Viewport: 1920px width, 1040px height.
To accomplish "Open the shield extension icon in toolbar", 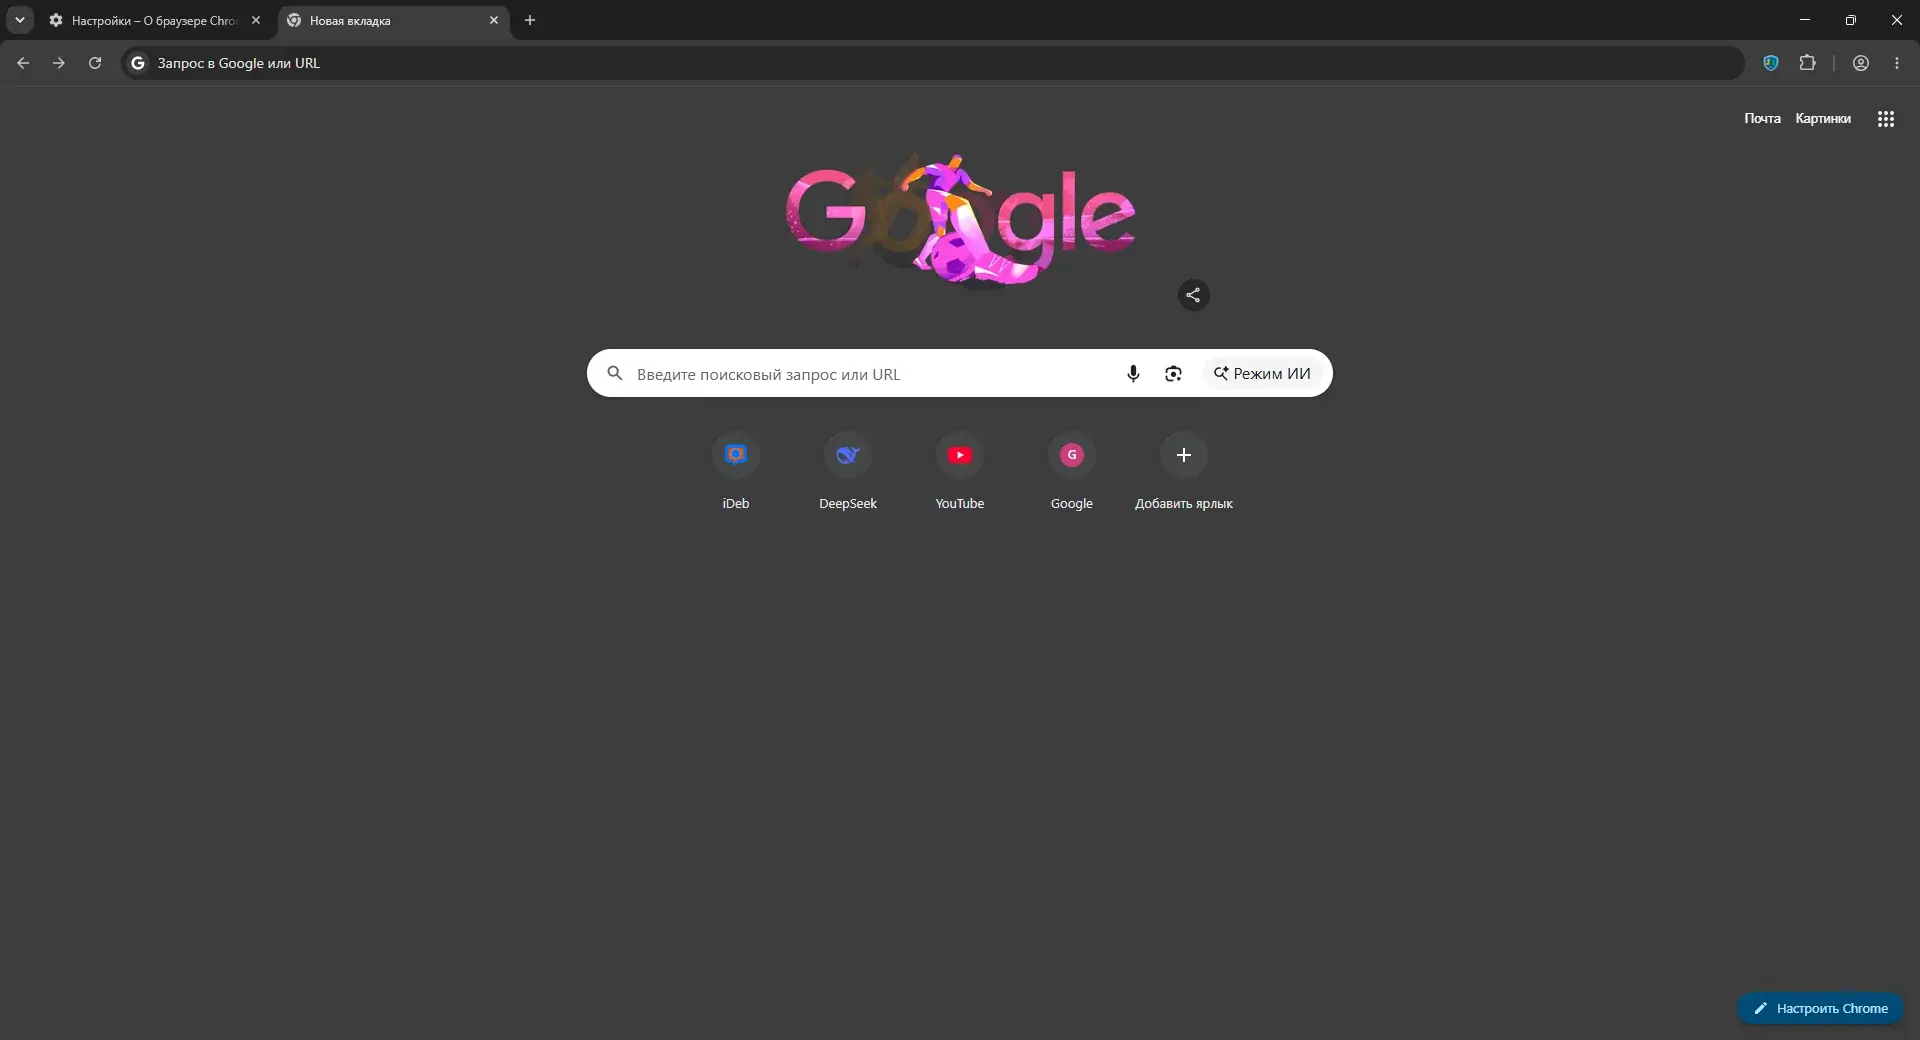I will click(x=1771, y=63).
